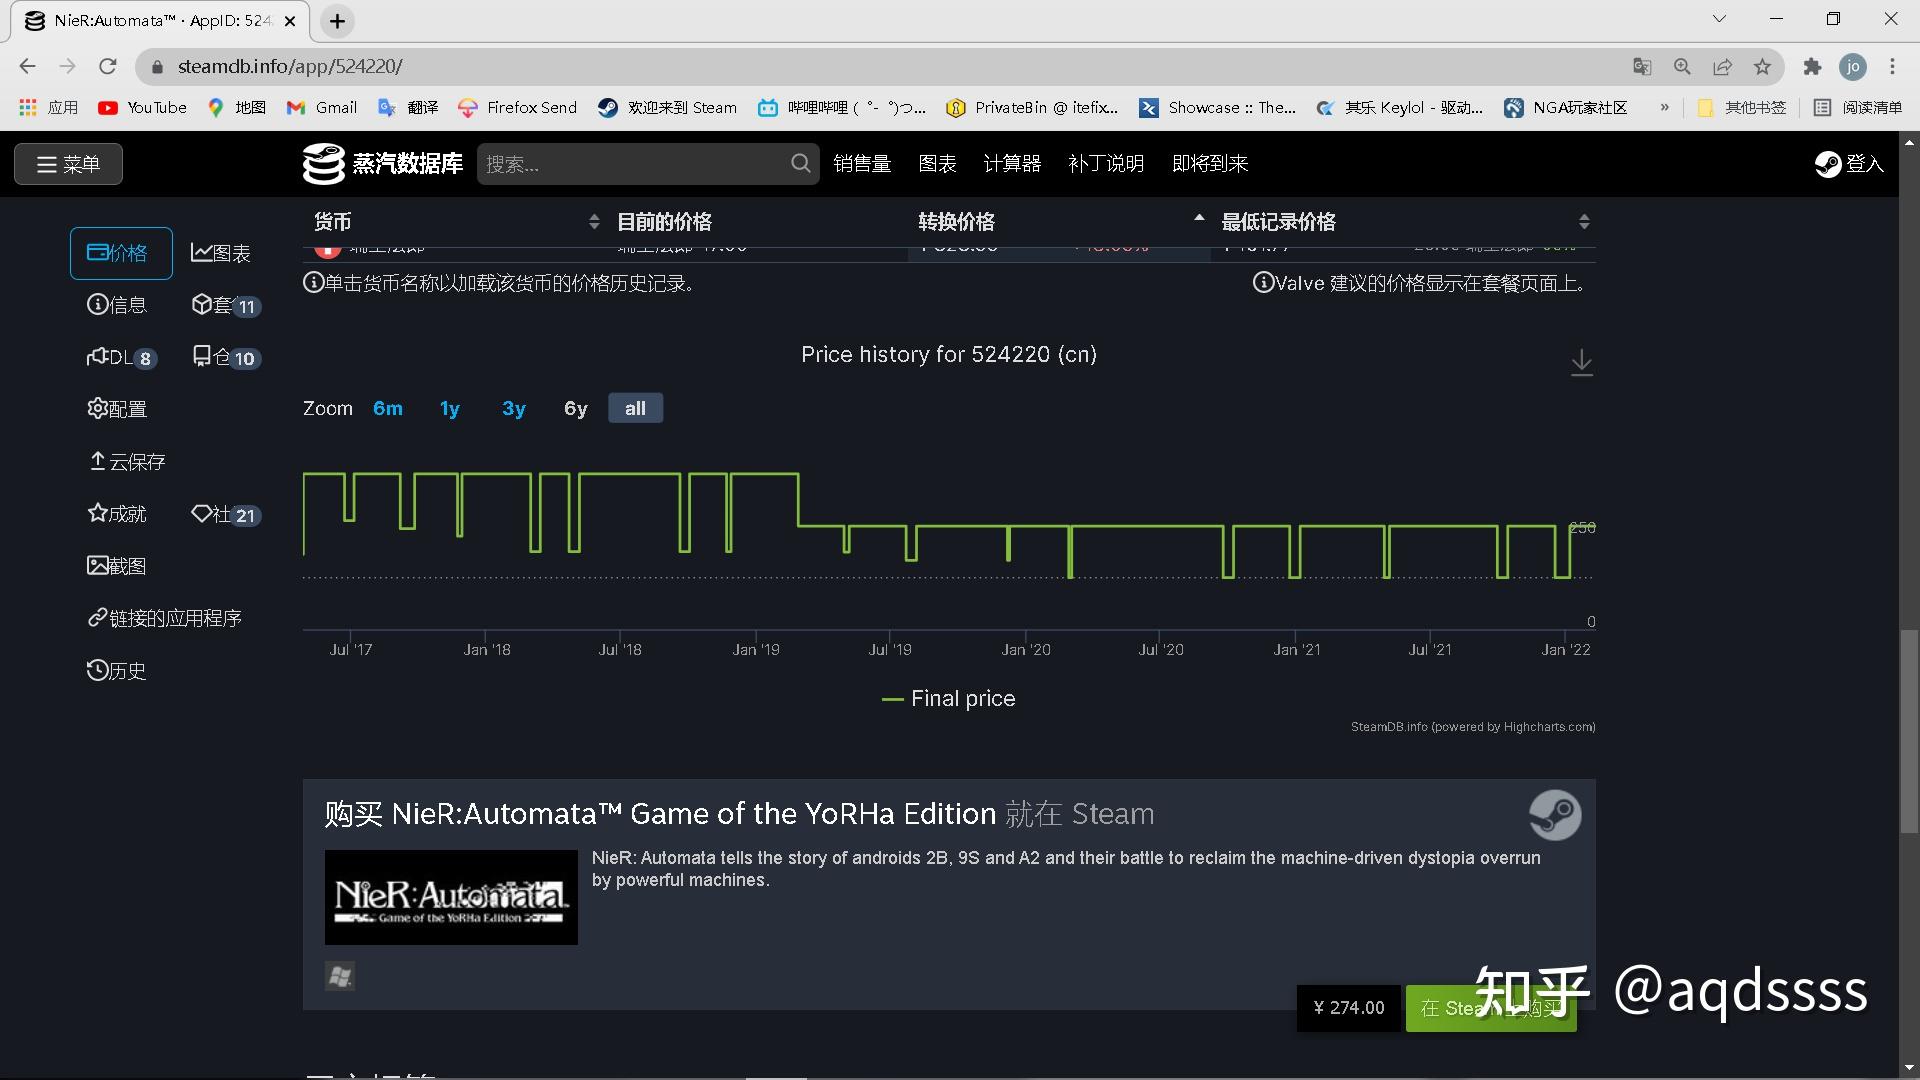Click the browser extensions puzzle icon

(1812, 67)
